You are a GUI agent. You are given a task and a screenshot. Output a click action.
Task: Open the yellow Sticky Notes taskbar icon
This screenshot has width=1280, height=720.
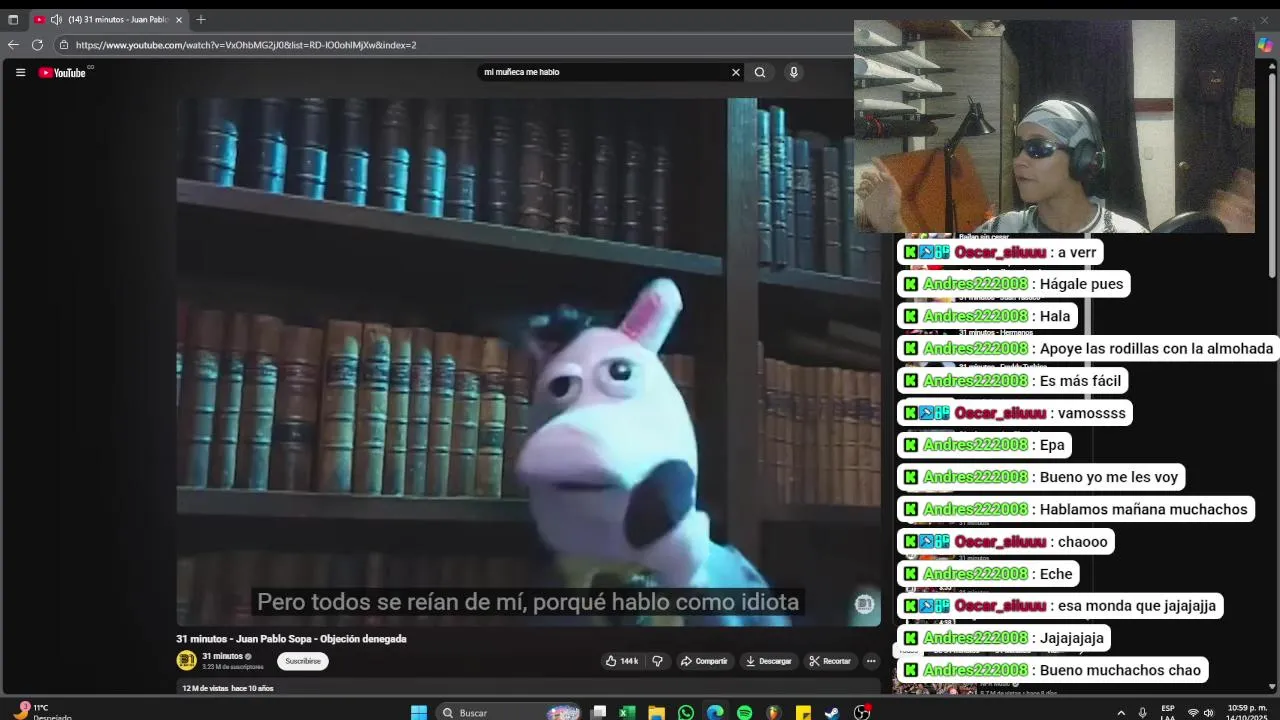803,712
